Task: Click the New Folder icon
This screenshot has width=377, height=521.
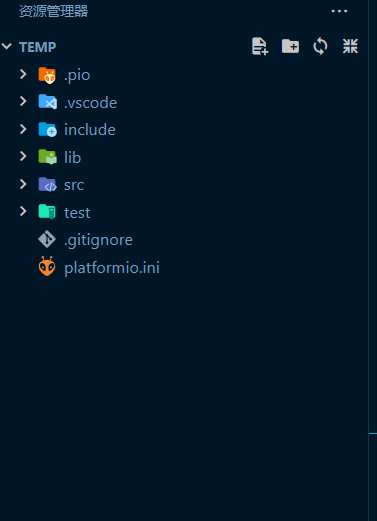Action: [290, 46]
